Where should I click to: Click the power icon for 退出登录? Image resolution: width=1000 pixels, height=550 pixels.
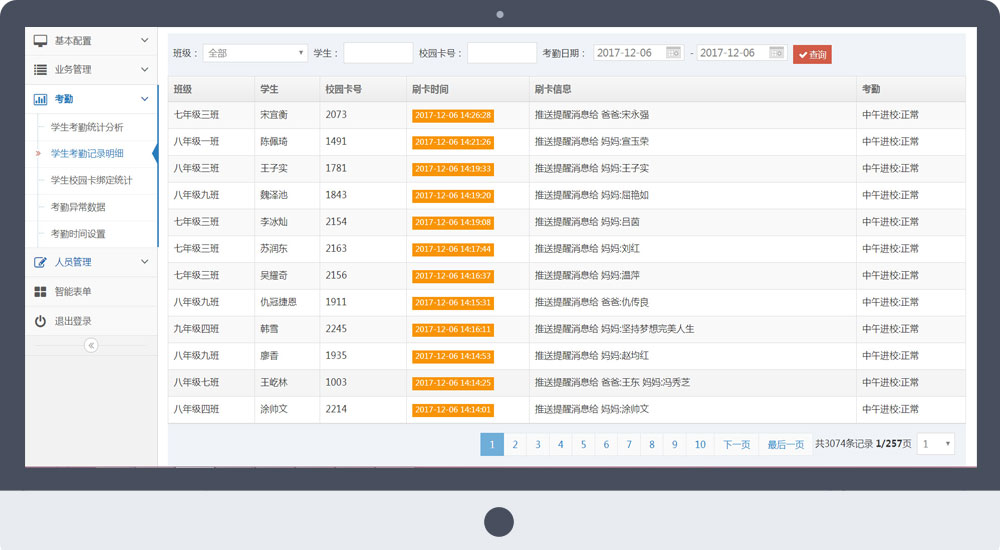point(41,321)
